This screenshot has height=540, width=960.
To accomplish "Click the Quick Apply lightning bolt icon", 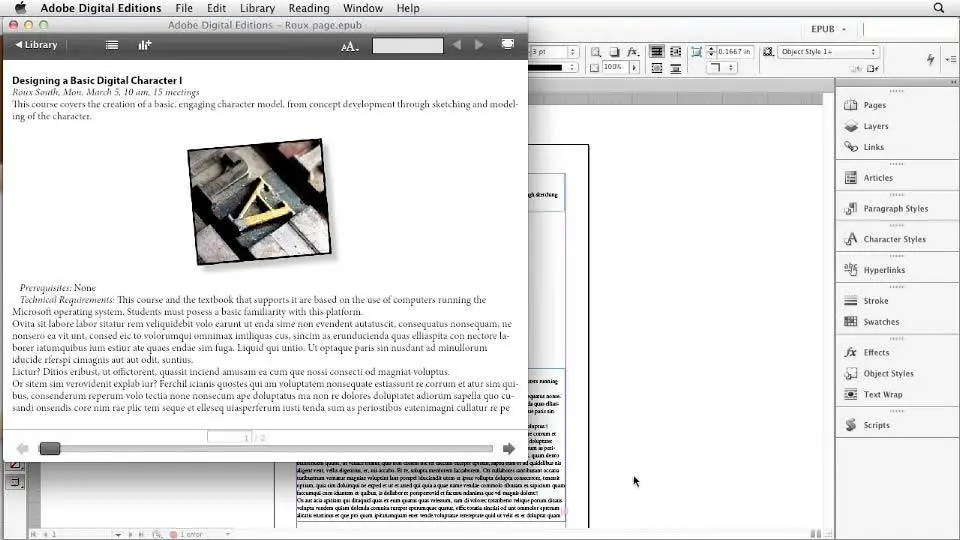I will (931, 59).
